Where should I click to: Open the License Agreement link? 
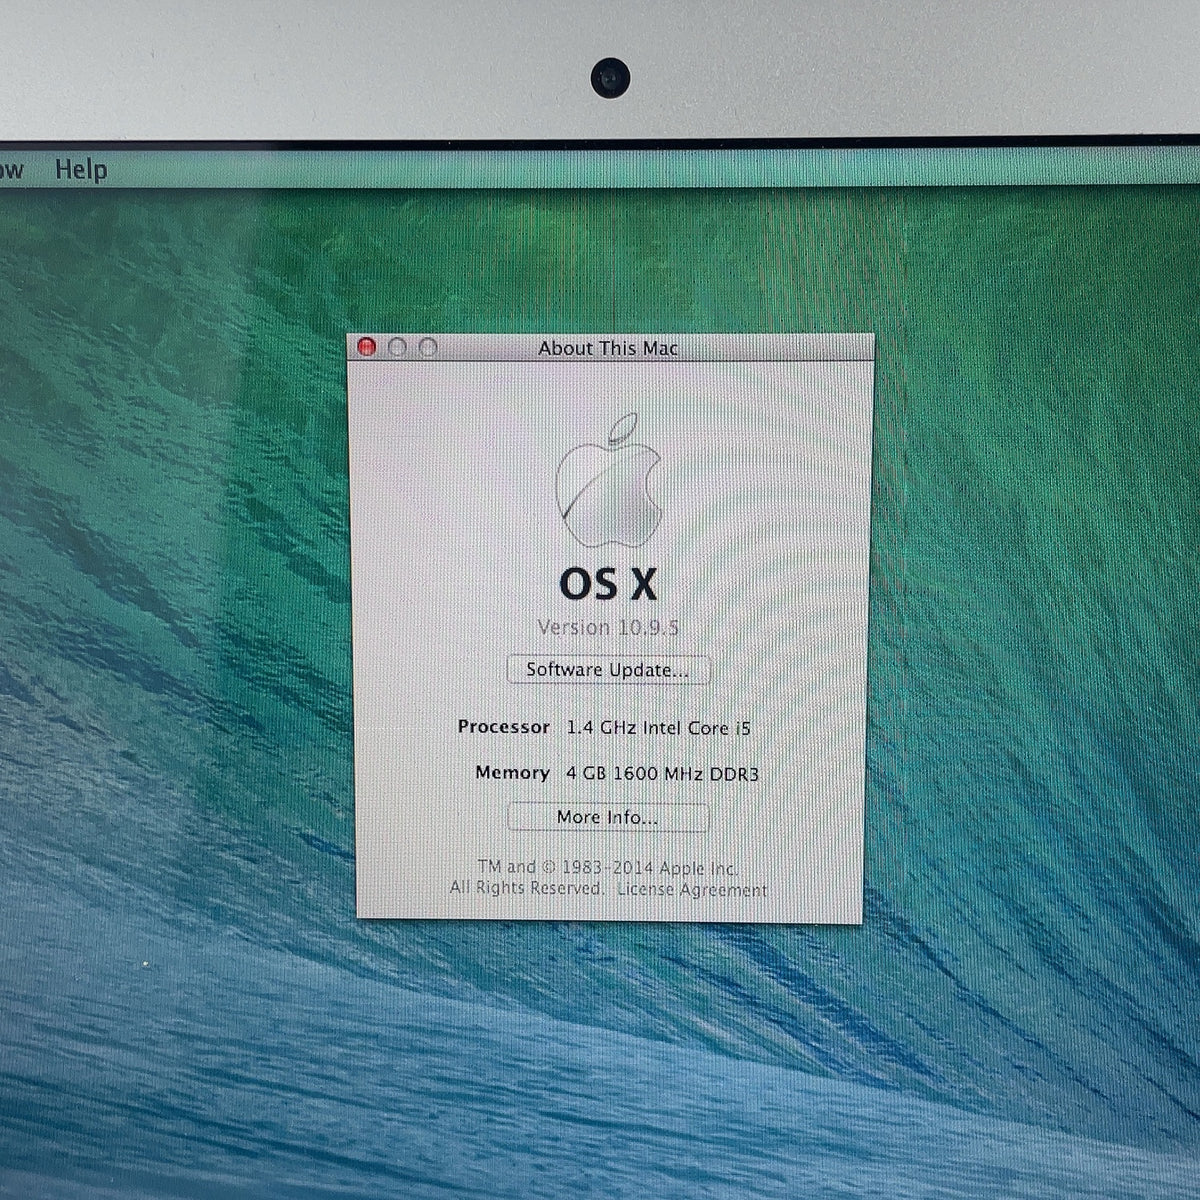point(692,889)
